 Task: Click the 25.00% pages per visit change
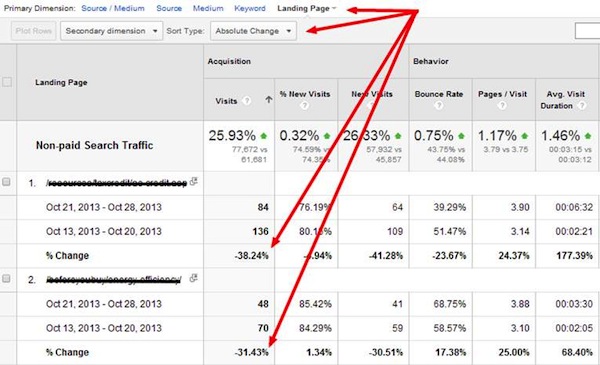pyautogui.click(x=514, y=352)
